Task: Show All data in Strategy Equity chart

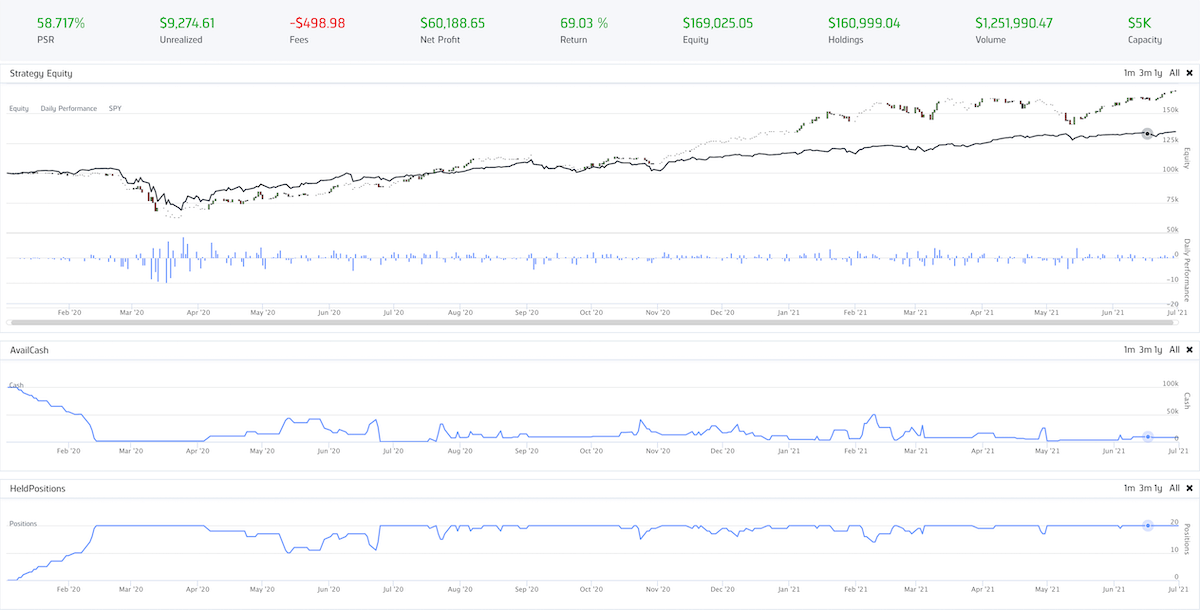Action: [1175, 73]
